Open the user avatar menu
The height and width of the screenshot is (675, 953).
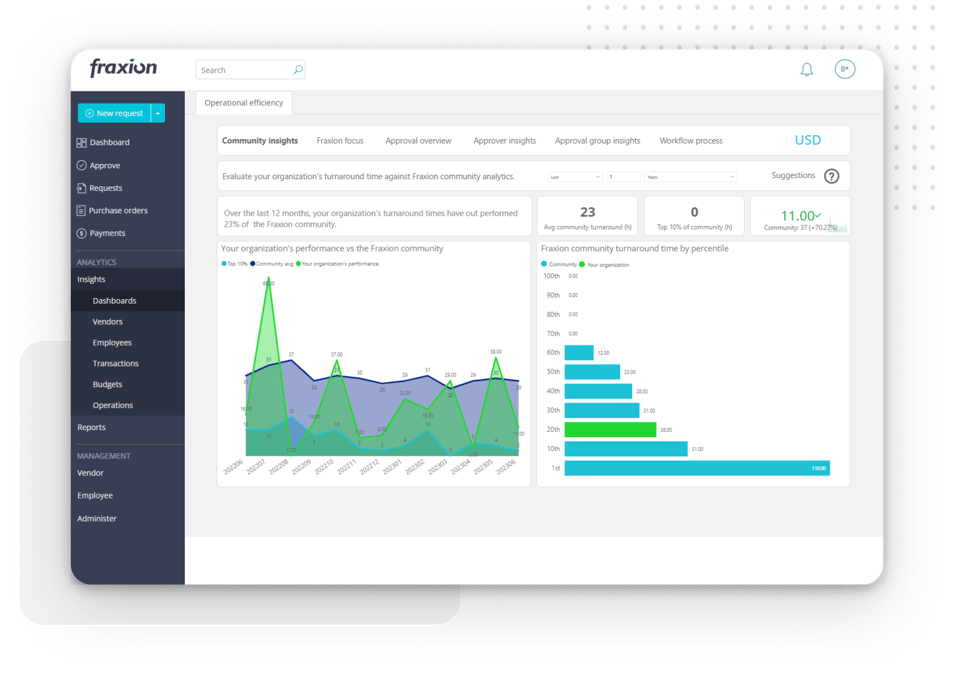(x=844, y=68)
